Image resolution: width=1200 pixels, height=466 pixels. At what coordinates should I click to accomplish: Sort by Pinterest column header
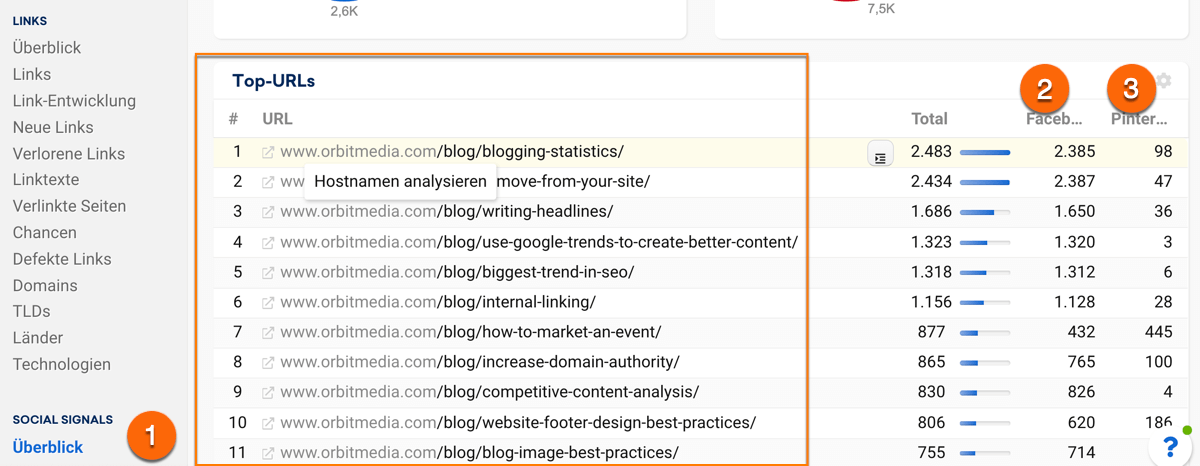(1139, 119)
